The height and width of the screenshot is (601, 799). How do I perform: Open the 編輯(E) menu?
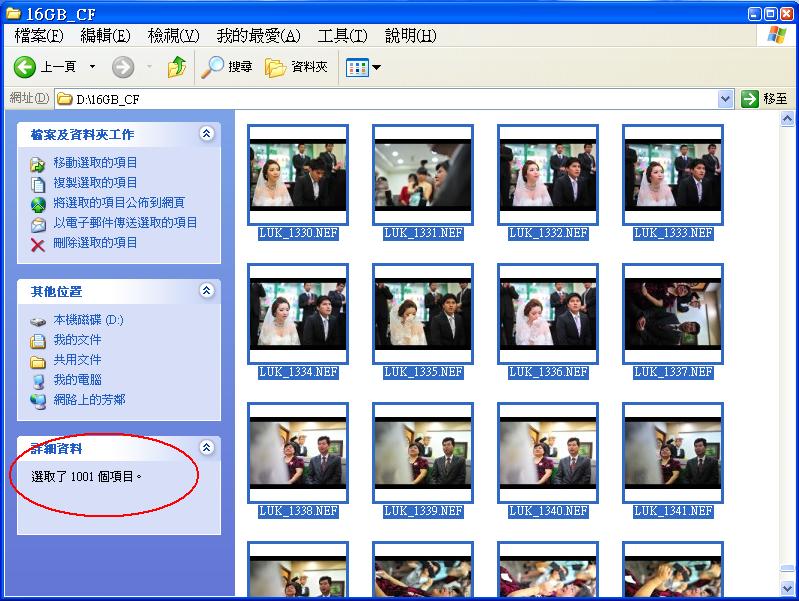pos(105,36)
